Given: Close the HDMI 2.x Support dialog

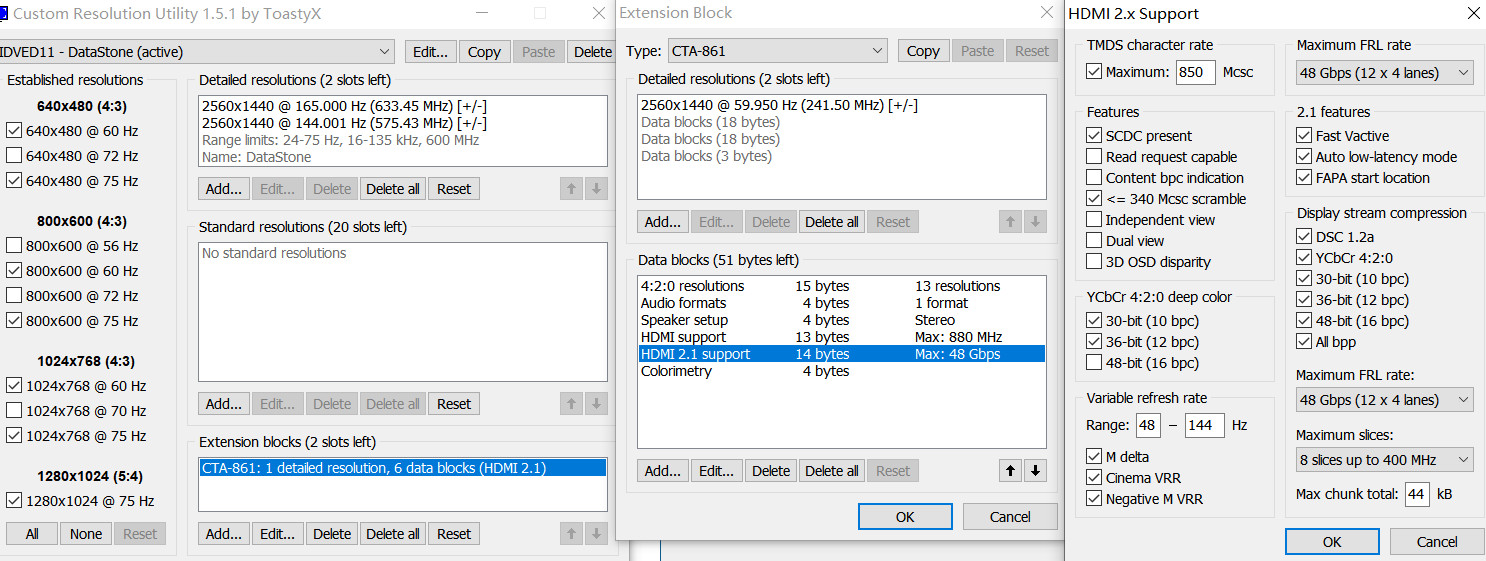Looking at the screenshot, I should pyautogui.click(x=1474, y=14).
